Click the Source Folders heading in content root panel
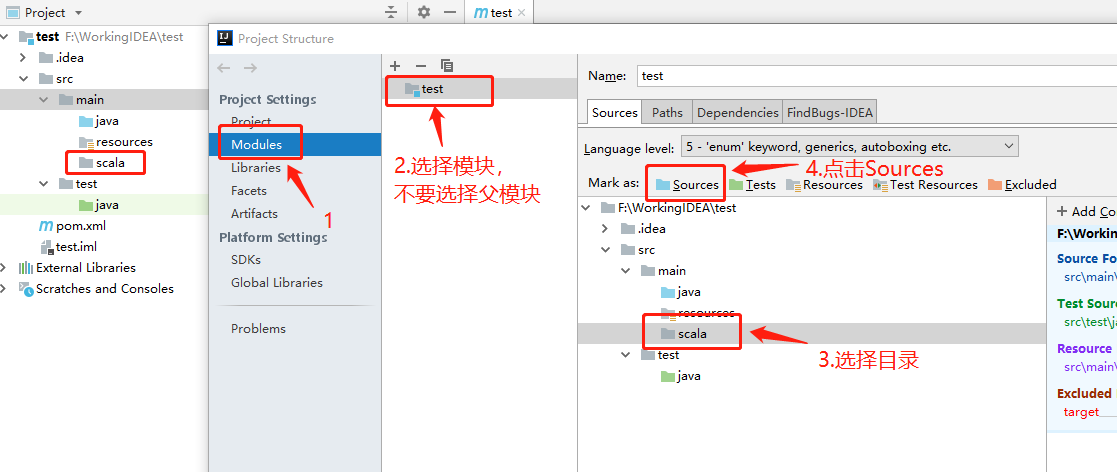 1086,258
